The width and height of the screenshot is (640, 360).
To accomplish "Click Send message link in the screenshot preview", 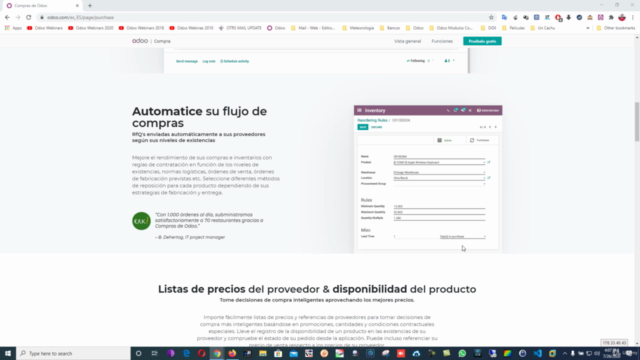I will pos(187,61).
